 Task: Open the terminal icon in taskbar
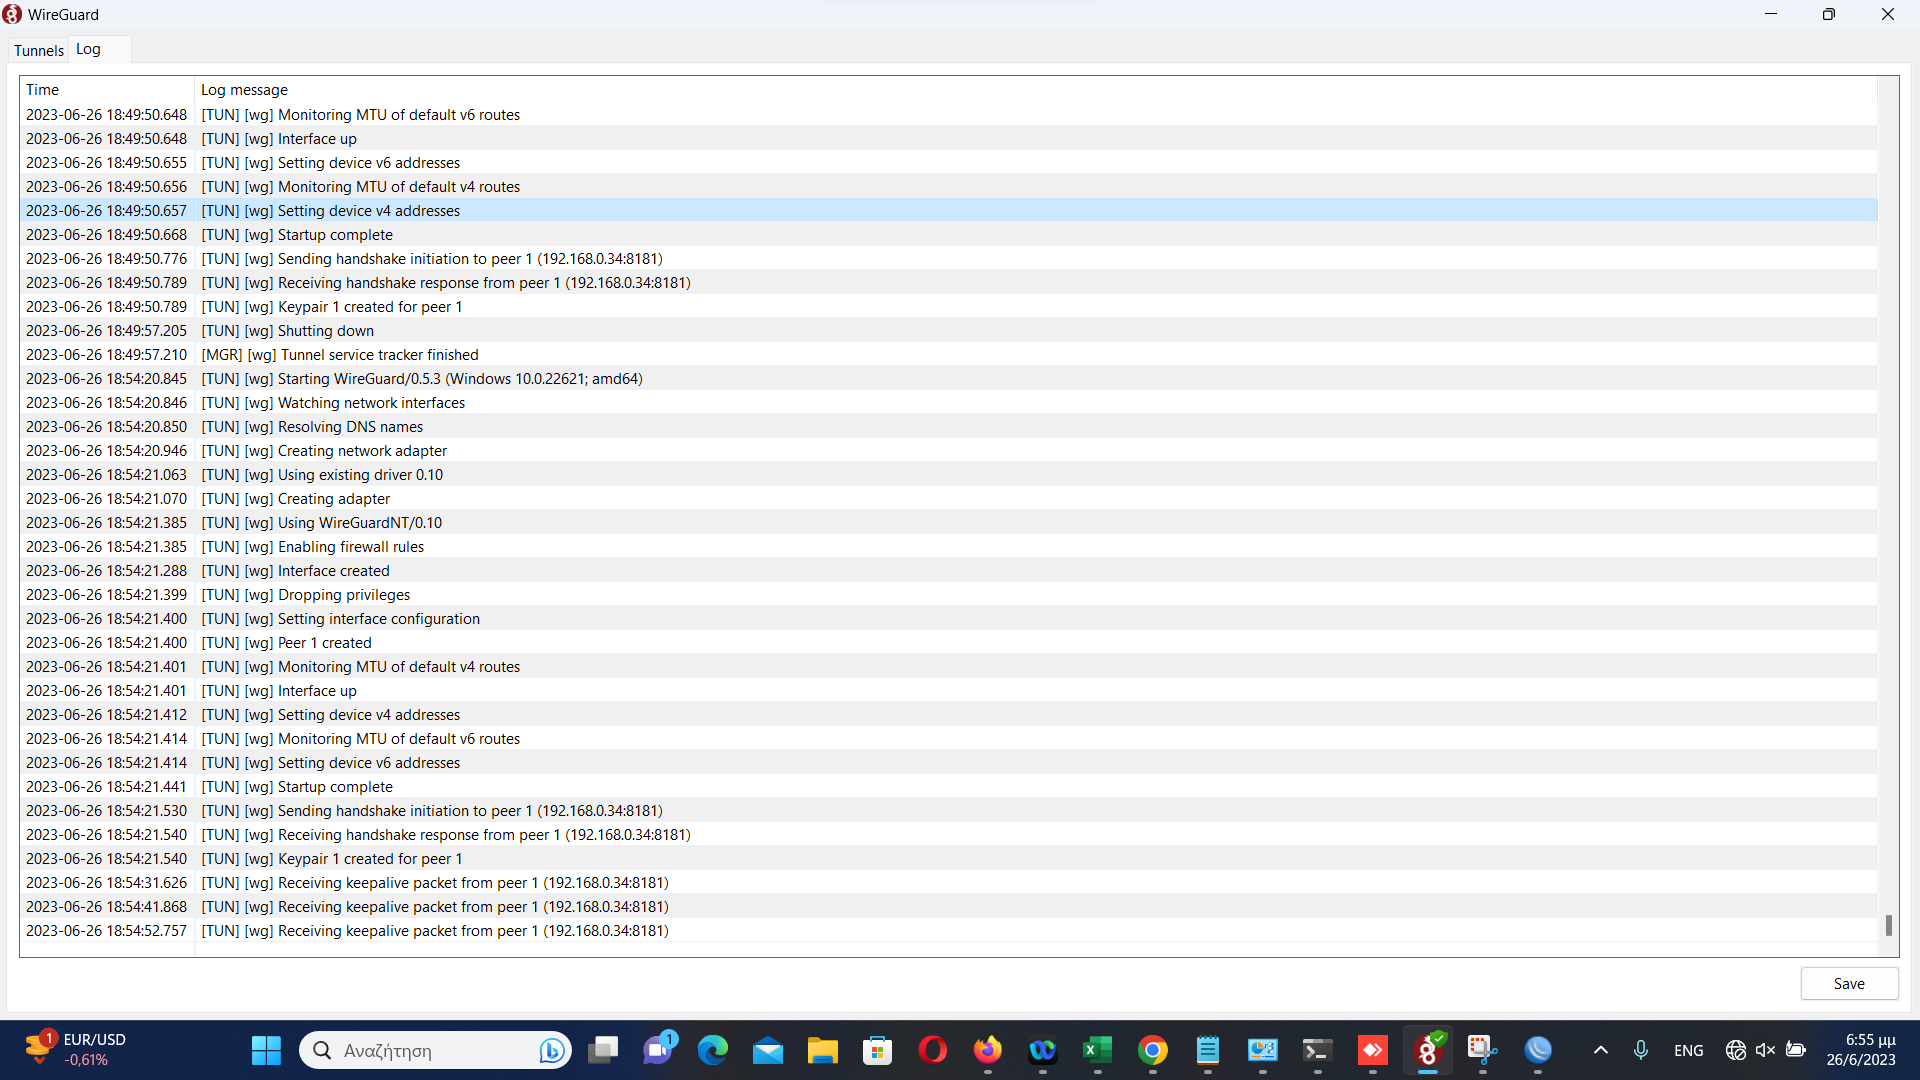[1317, 1050]
